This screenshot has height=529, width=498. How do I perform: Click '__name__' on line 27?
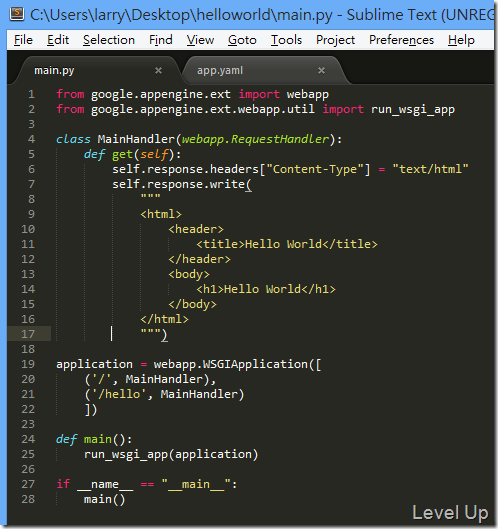pyautogui.click(x=105, y=485)
